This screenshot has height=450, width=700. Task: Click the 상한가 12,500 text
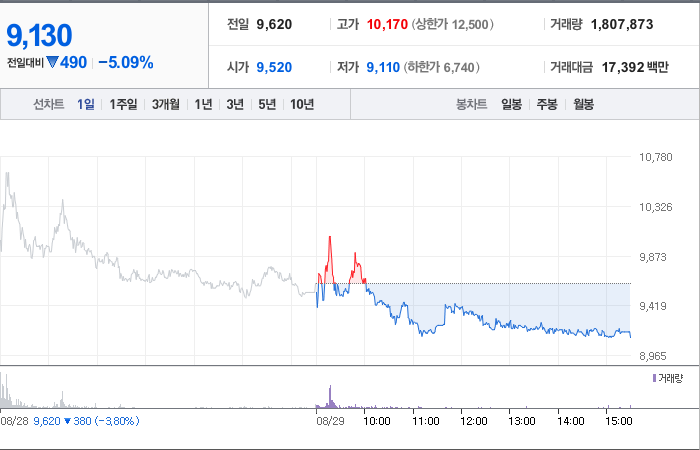[453, 24]
